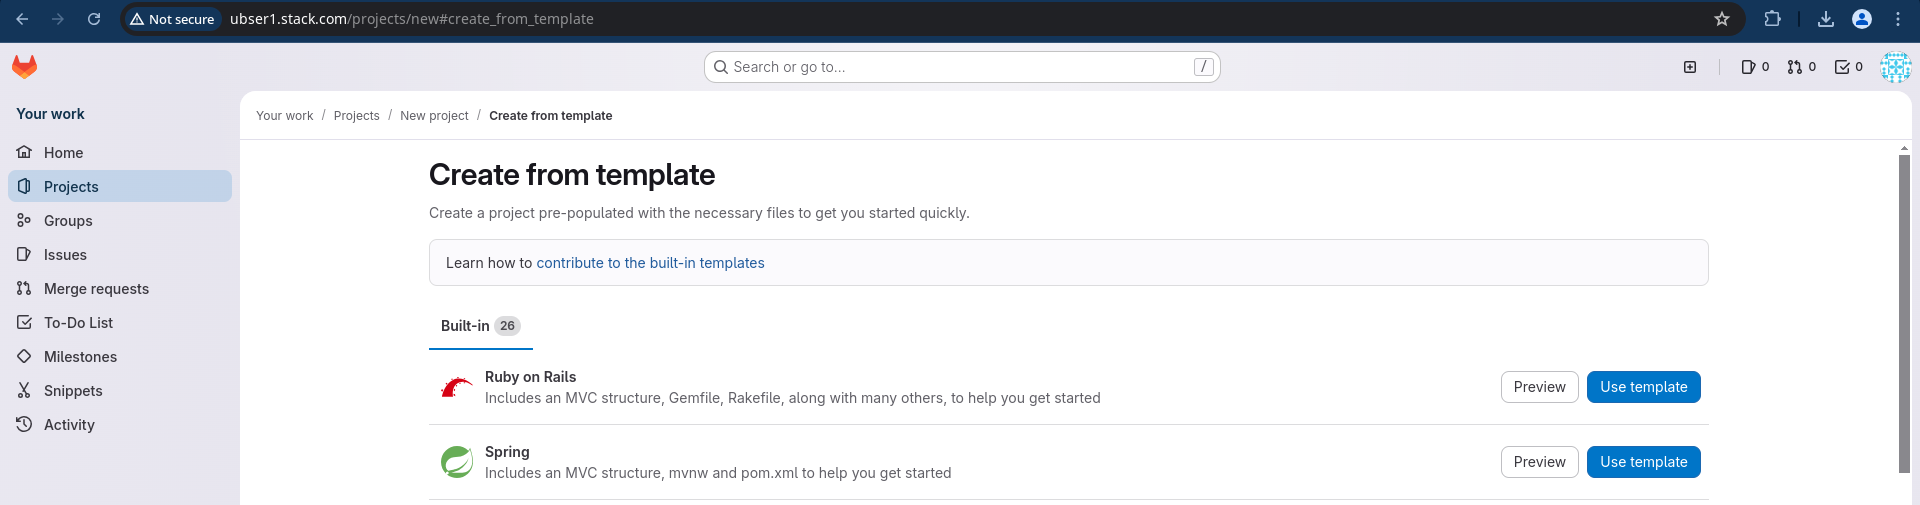Open merge requests counter icon
This screenshot has width=1920, height=505.
[x=1802, y=67]
